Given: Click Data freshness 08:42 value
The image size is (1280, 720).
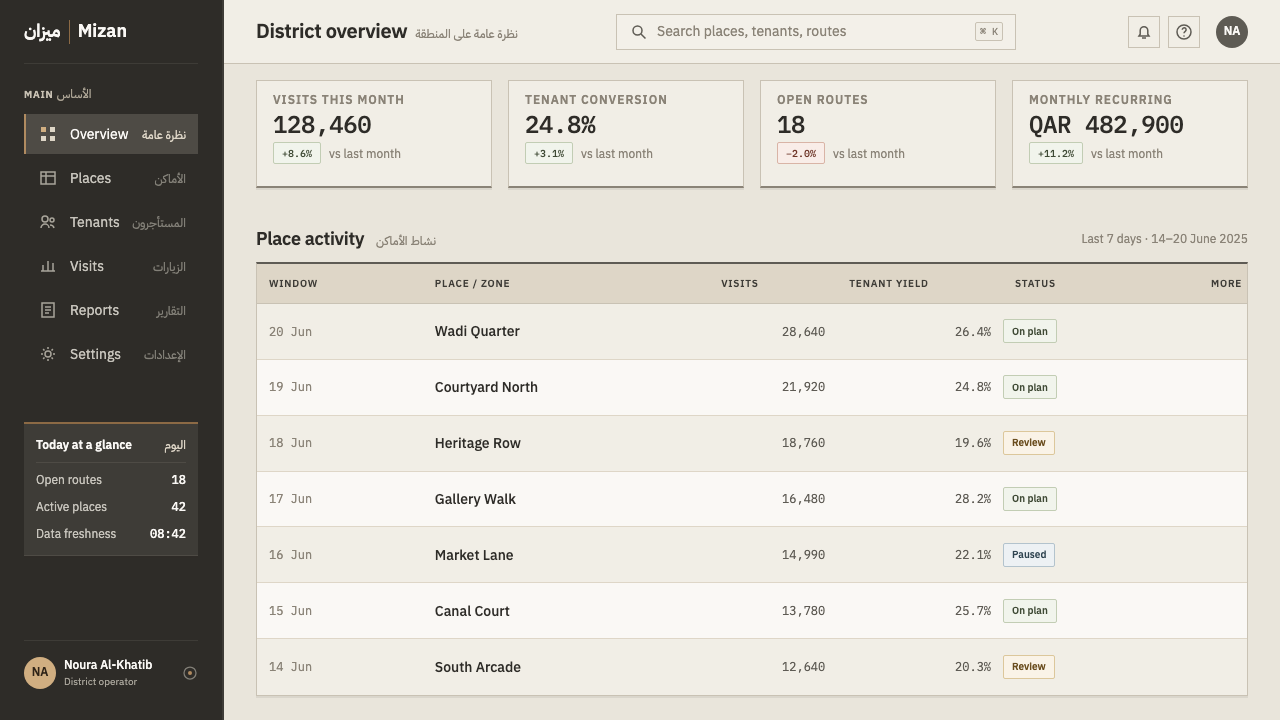Looking at the screenshot, I should point(168,534).
